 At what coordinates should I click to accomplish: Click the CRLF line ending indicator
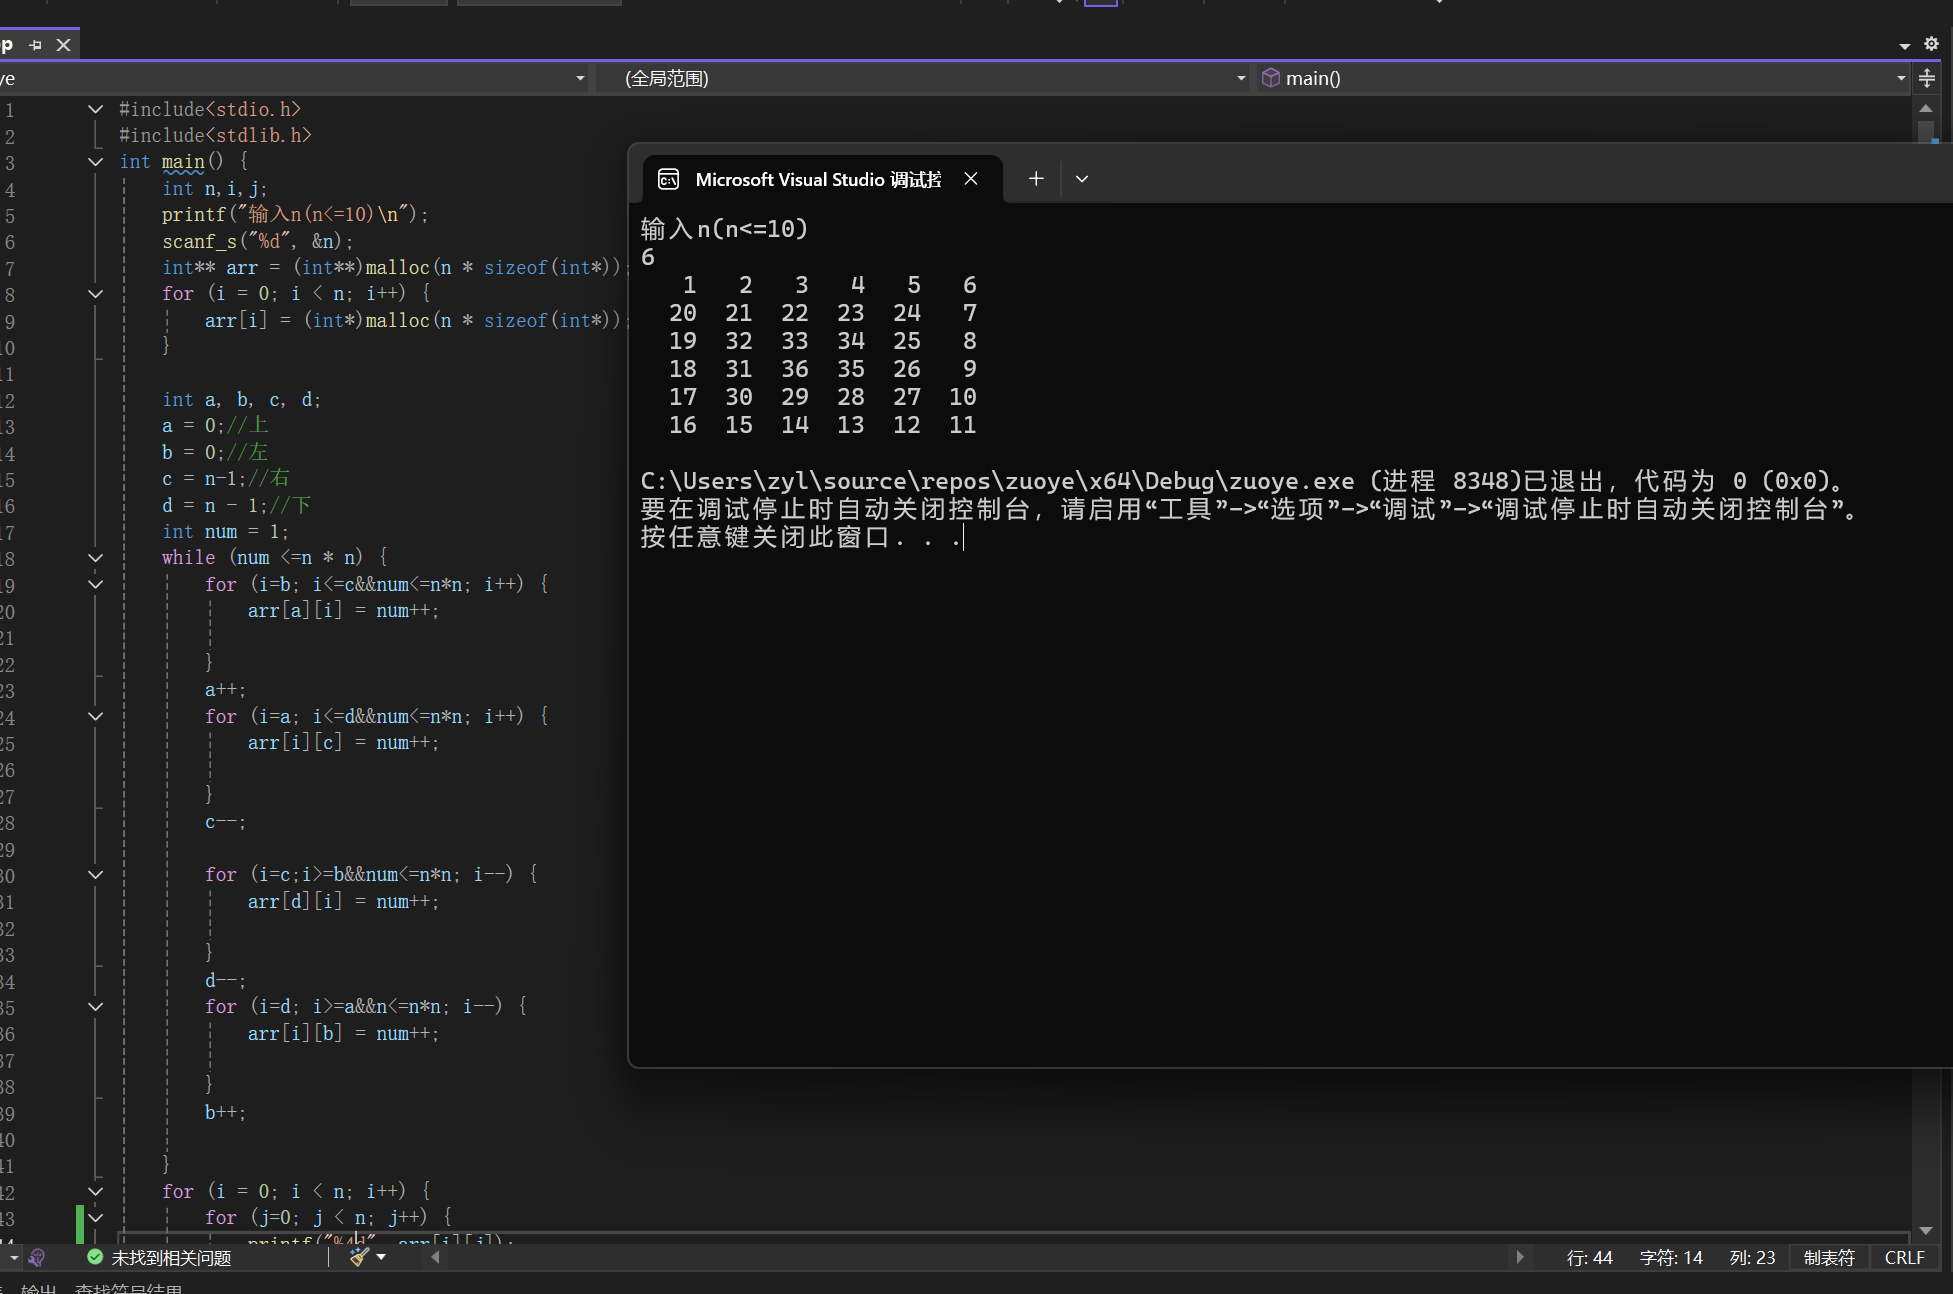1904,1257
